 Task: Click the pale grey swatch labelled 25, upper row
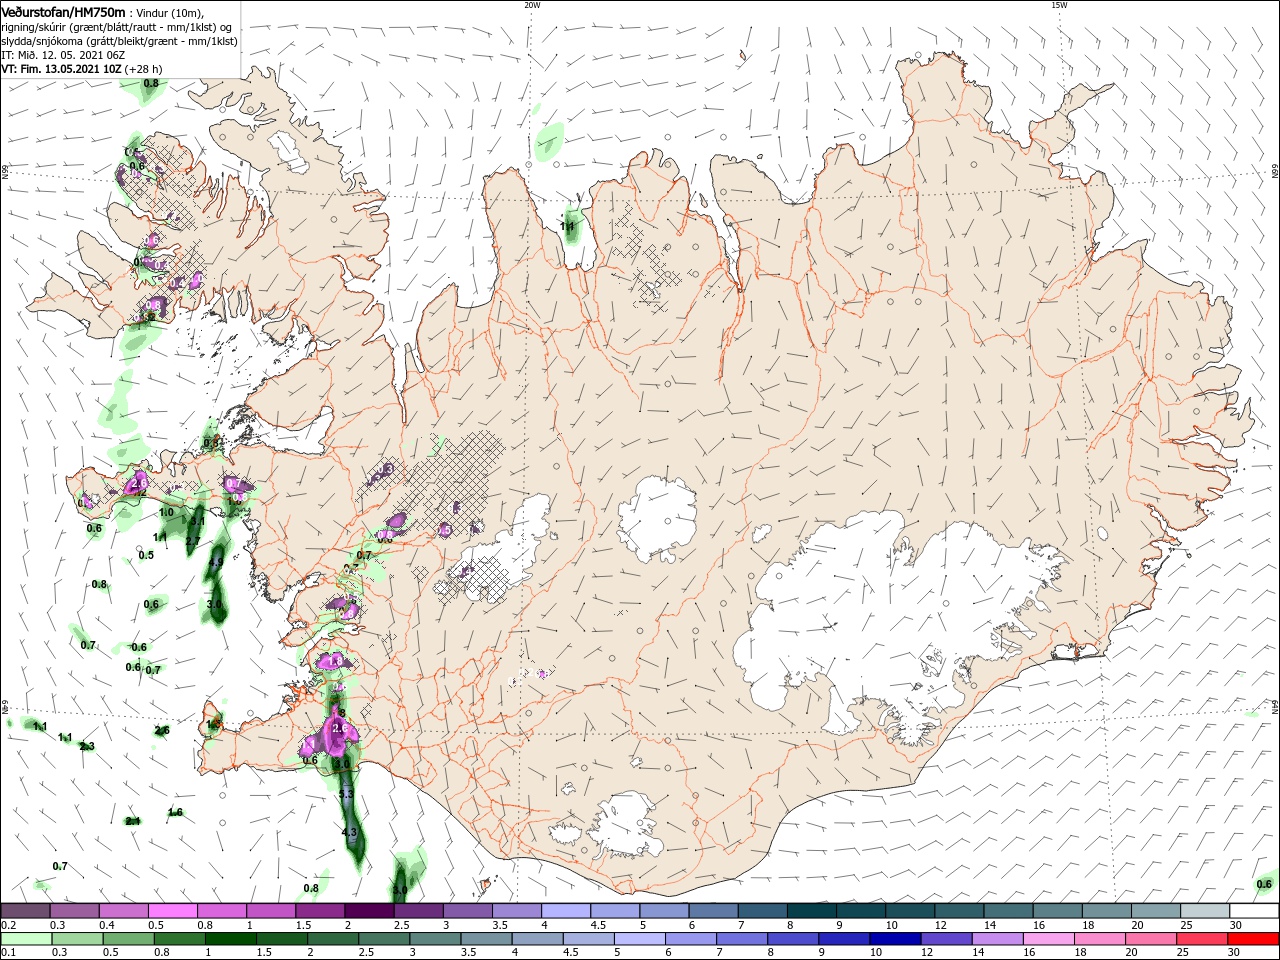(x=1206, y=910)
